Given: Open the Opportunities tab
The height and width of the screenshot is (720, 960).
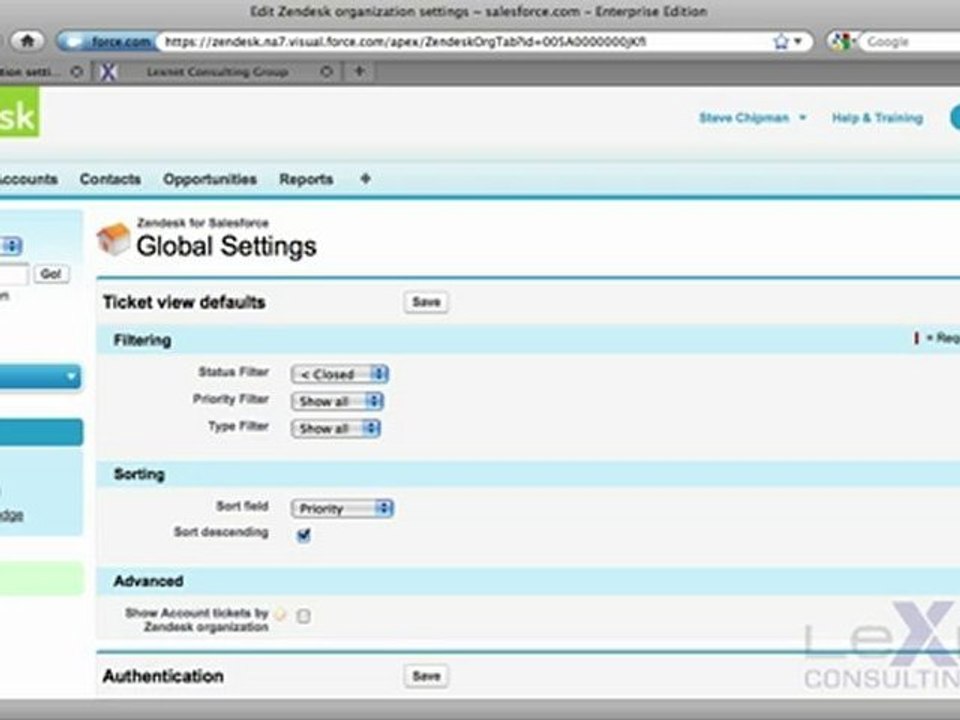Looking at the screenshot, I should click(209, 179).
